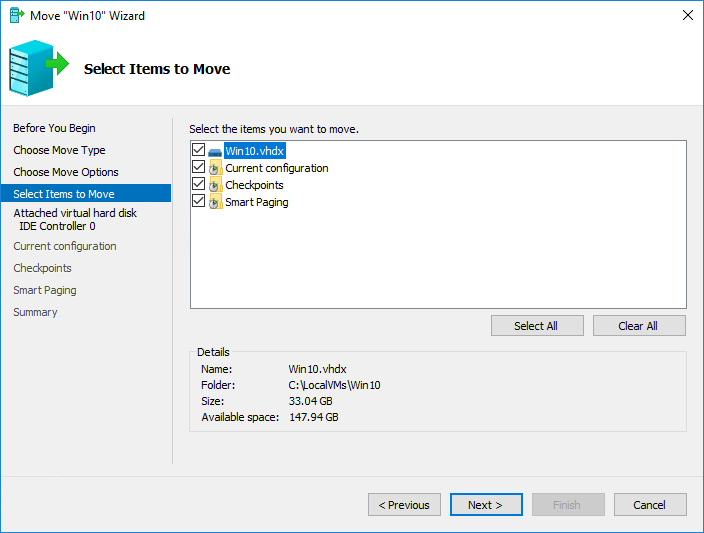Cancel the Move Win10 wizard
The height and width of the screenshot is (533, 704).
click(650, 505)
